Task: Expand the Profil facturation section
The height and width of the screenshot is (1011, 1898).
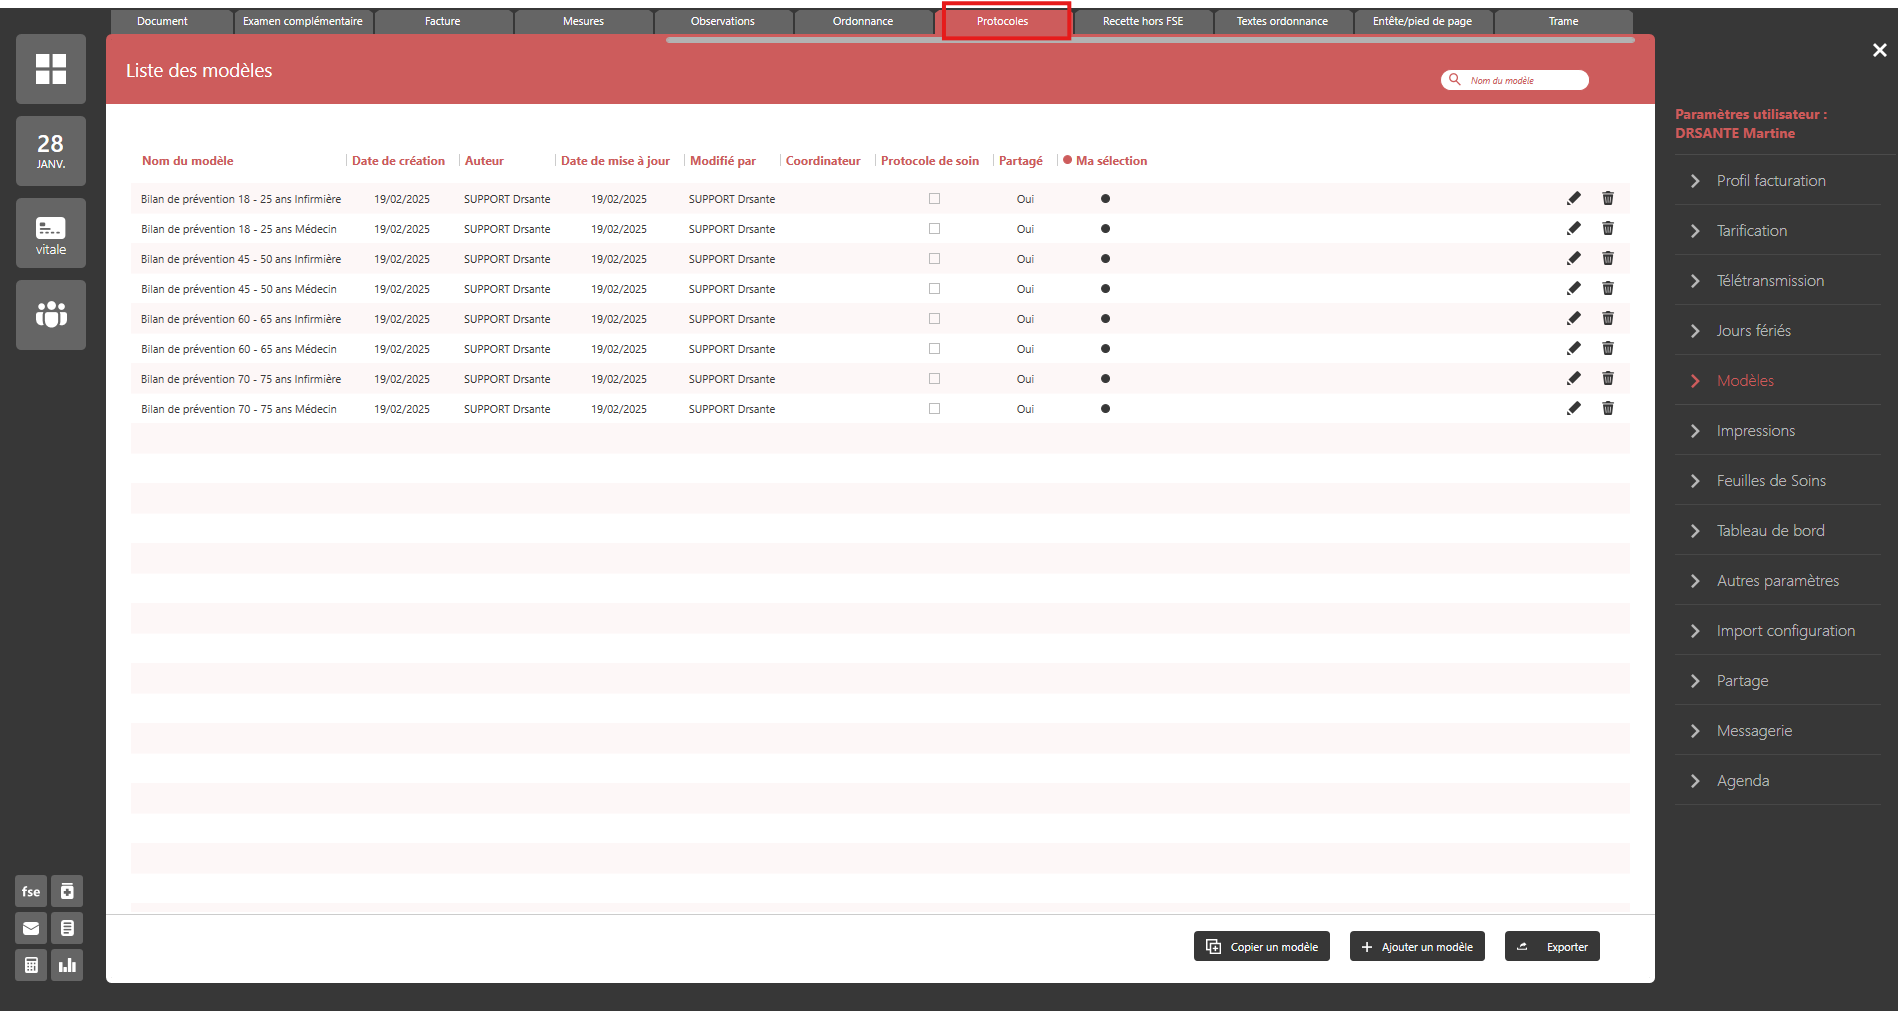Action: [x=1770, y=181]
